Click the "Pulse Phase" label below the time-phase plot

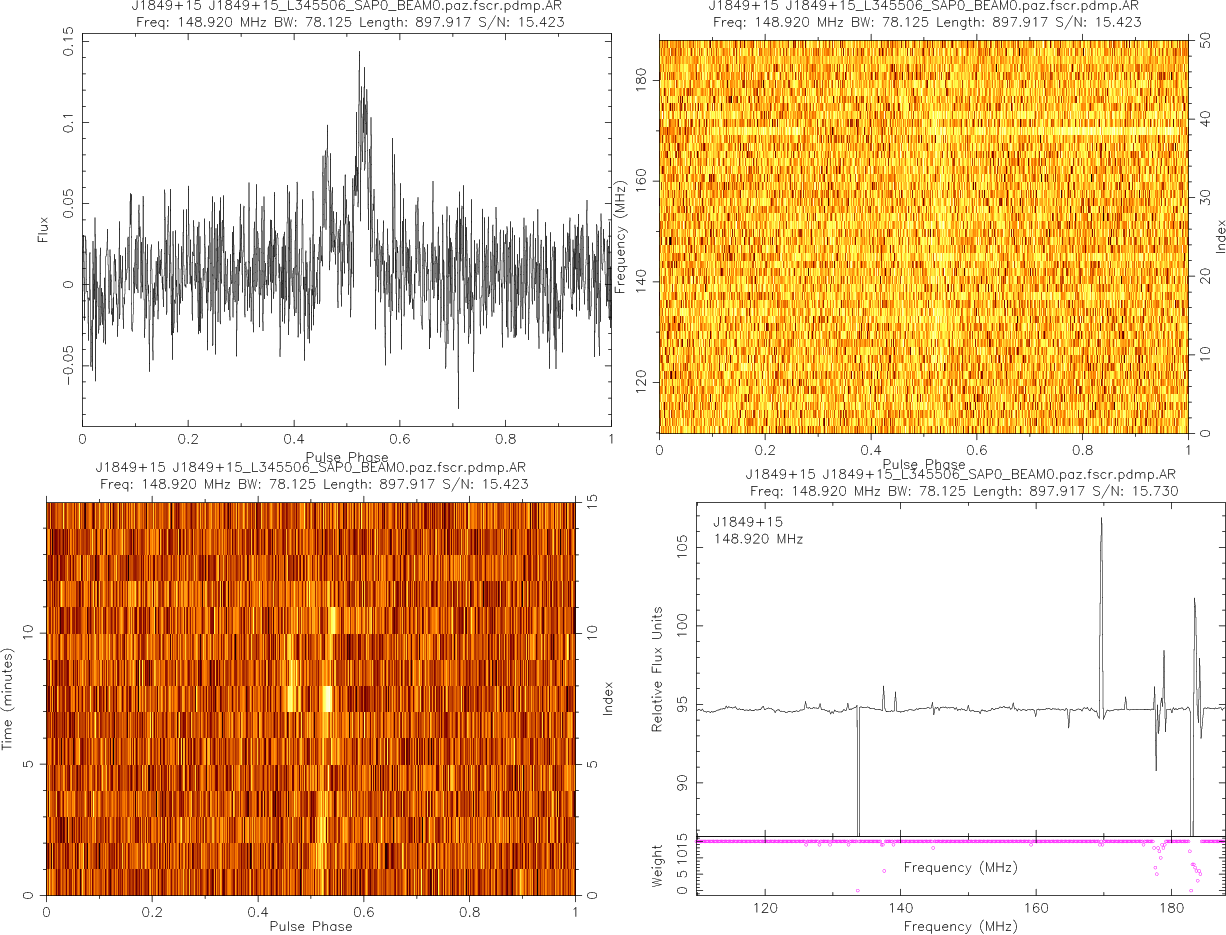pos(310,926)
